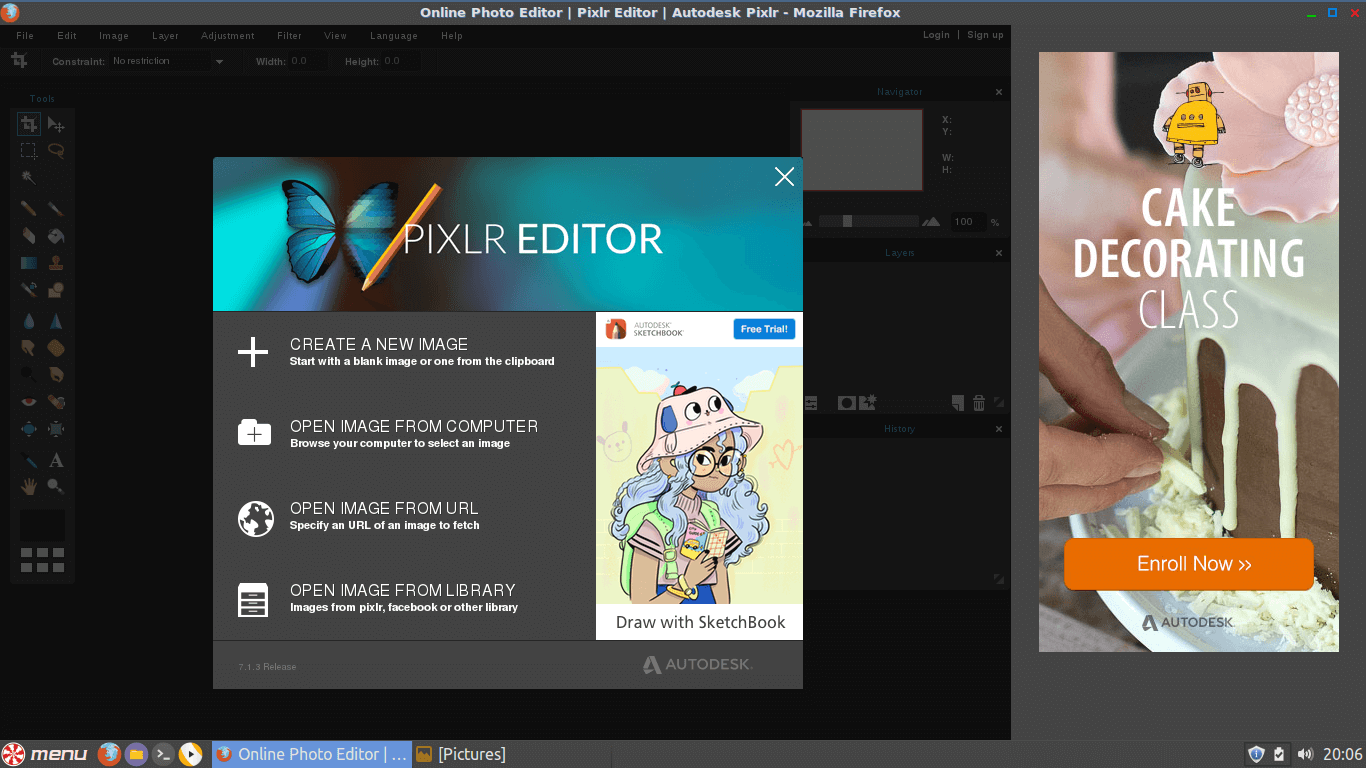
Task: Open the File menu
Action: click(x=25, y=36)
